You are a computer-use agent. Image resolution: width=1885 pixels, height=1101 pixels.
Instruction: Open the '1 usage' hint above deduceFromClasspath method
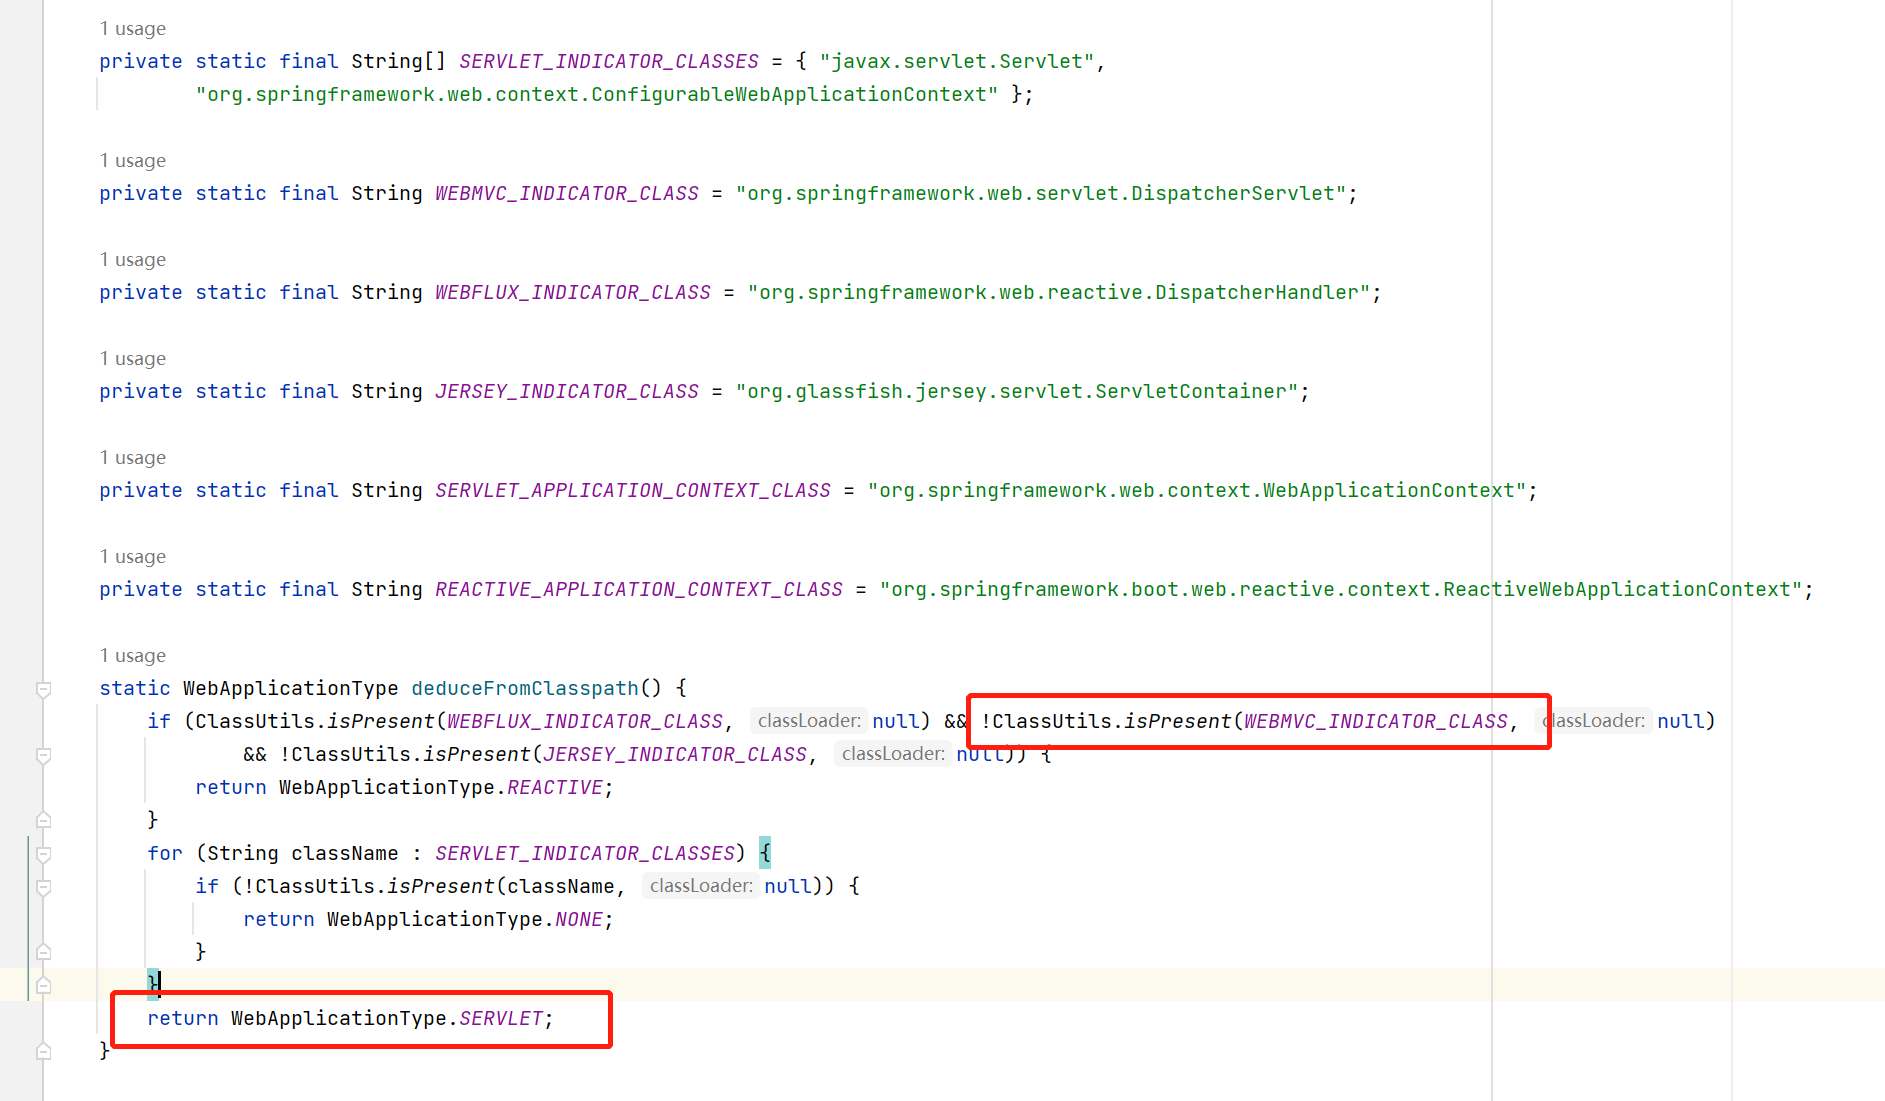133,656
